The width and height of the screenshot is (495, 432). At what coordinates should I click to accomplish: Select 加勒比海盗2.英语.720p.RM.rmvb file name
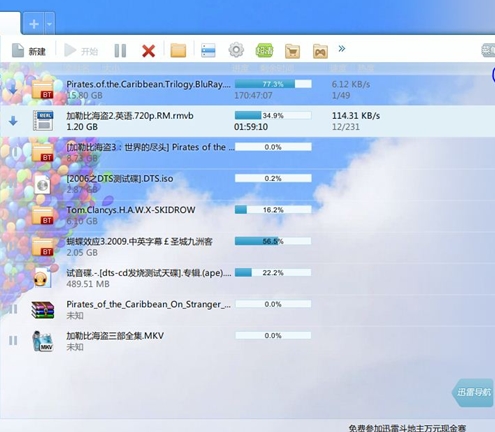(x=130, y=116)
